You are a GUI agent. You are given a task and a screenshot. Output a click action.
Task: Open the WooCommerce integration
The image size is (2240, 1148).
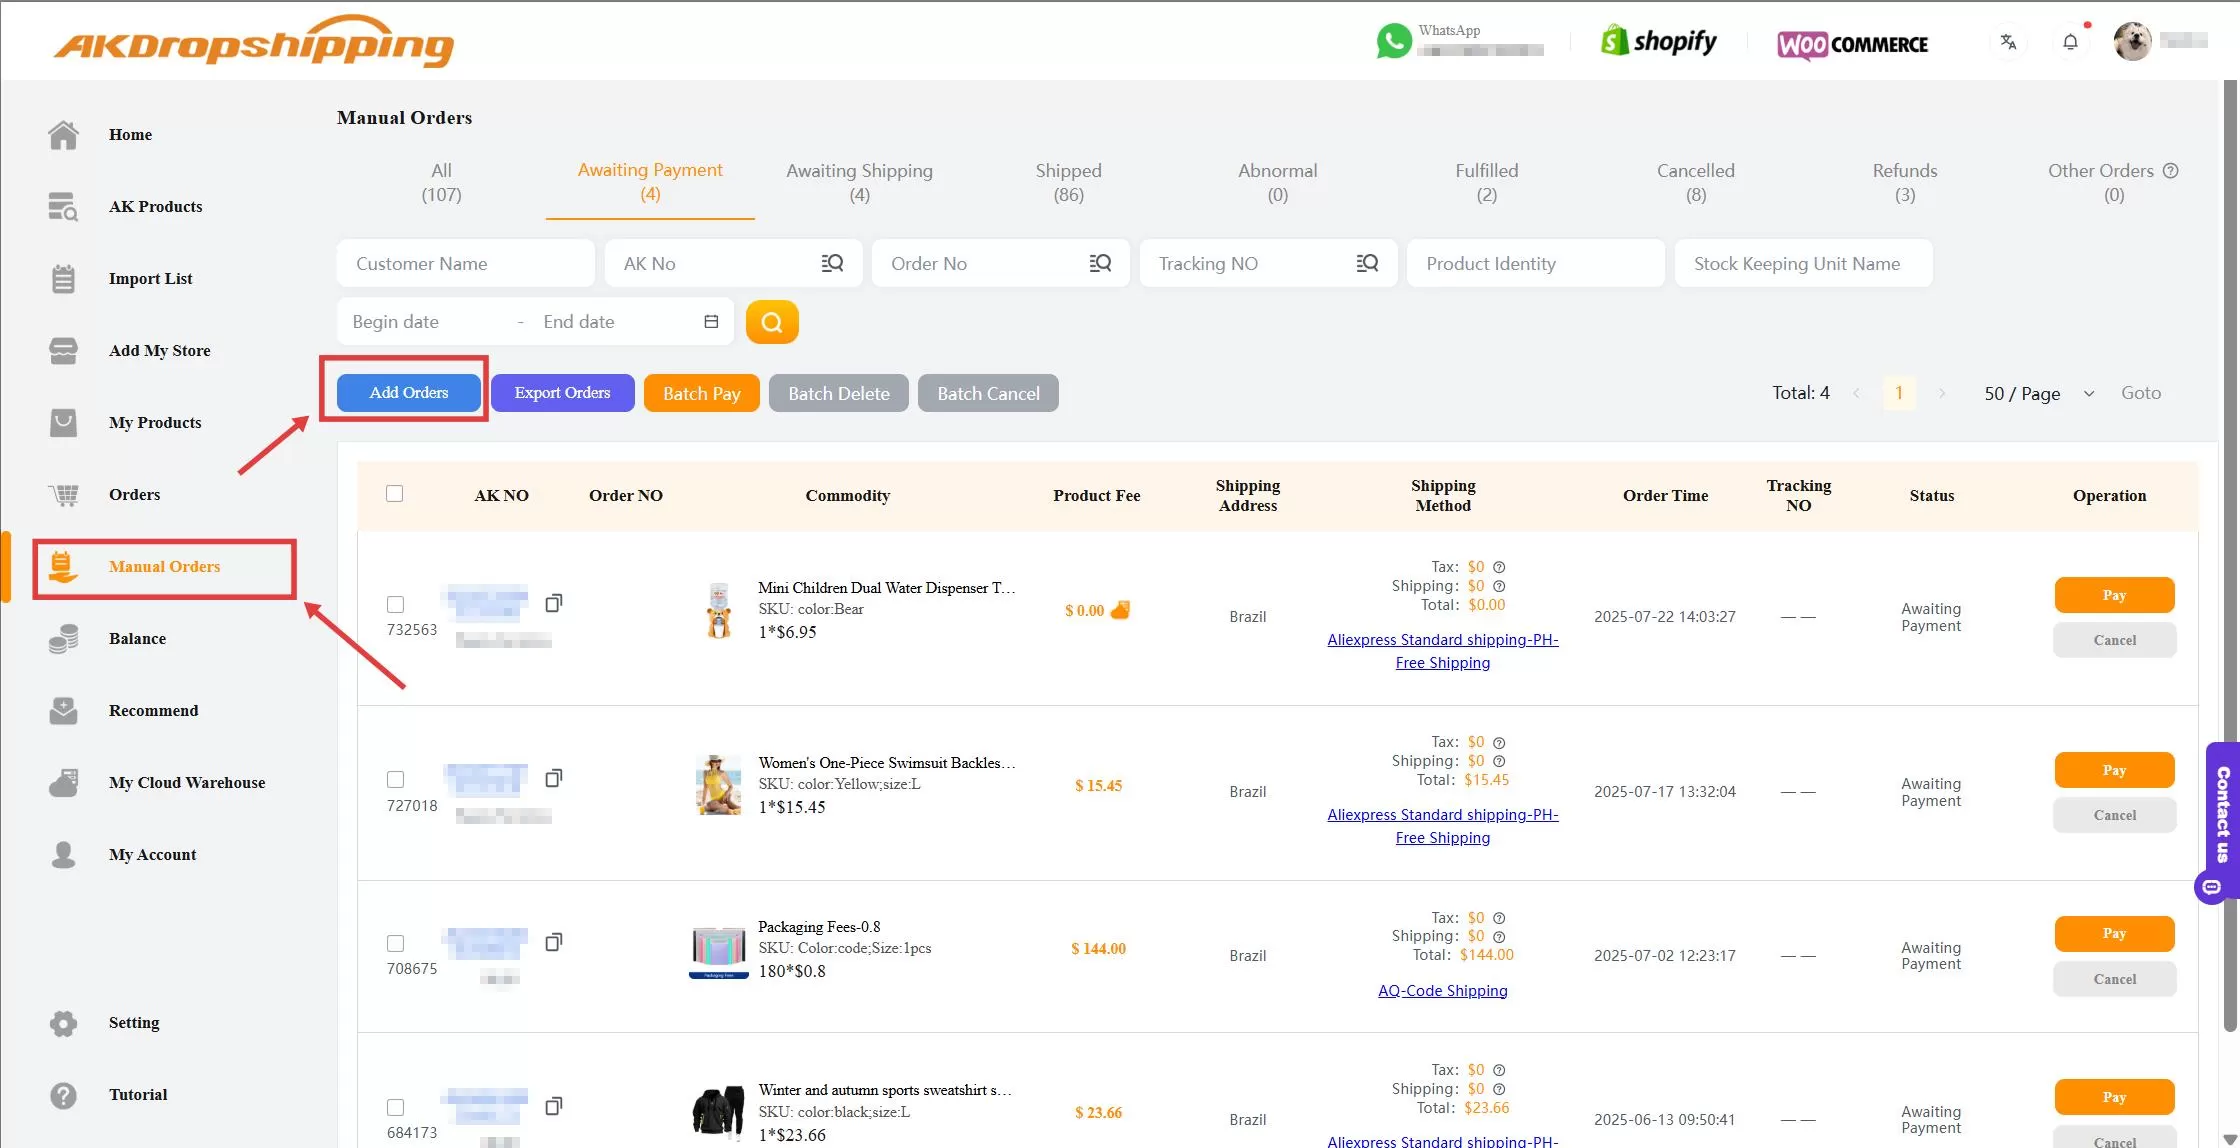[x=1852, y=44]
